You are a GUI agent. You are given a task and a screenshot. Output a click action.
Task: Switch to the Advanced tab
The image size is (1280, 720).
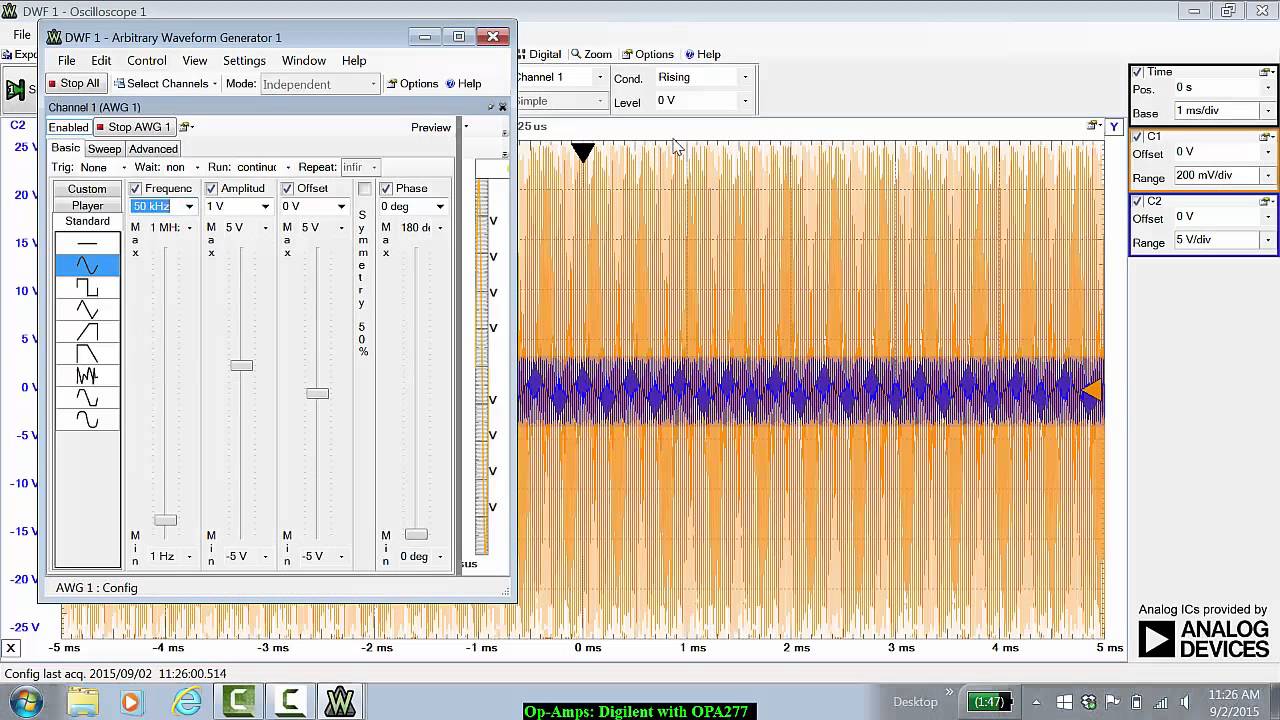(153, 149)
